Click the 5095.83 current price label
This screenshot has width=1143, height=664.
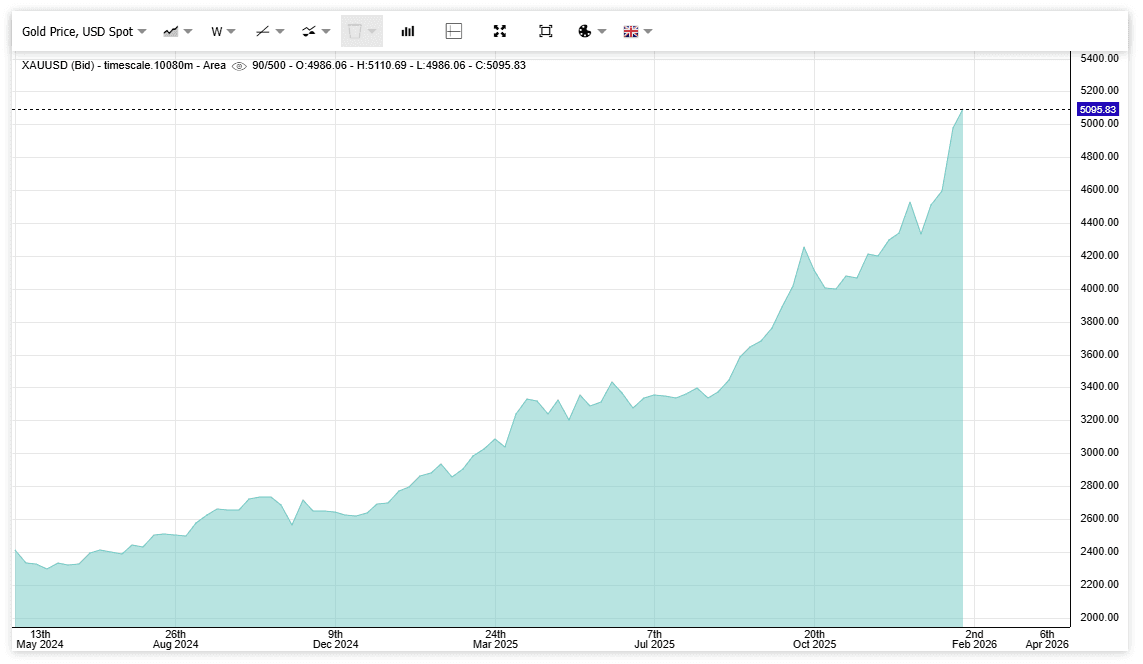pyautogui.click(x=1097, y=109)
